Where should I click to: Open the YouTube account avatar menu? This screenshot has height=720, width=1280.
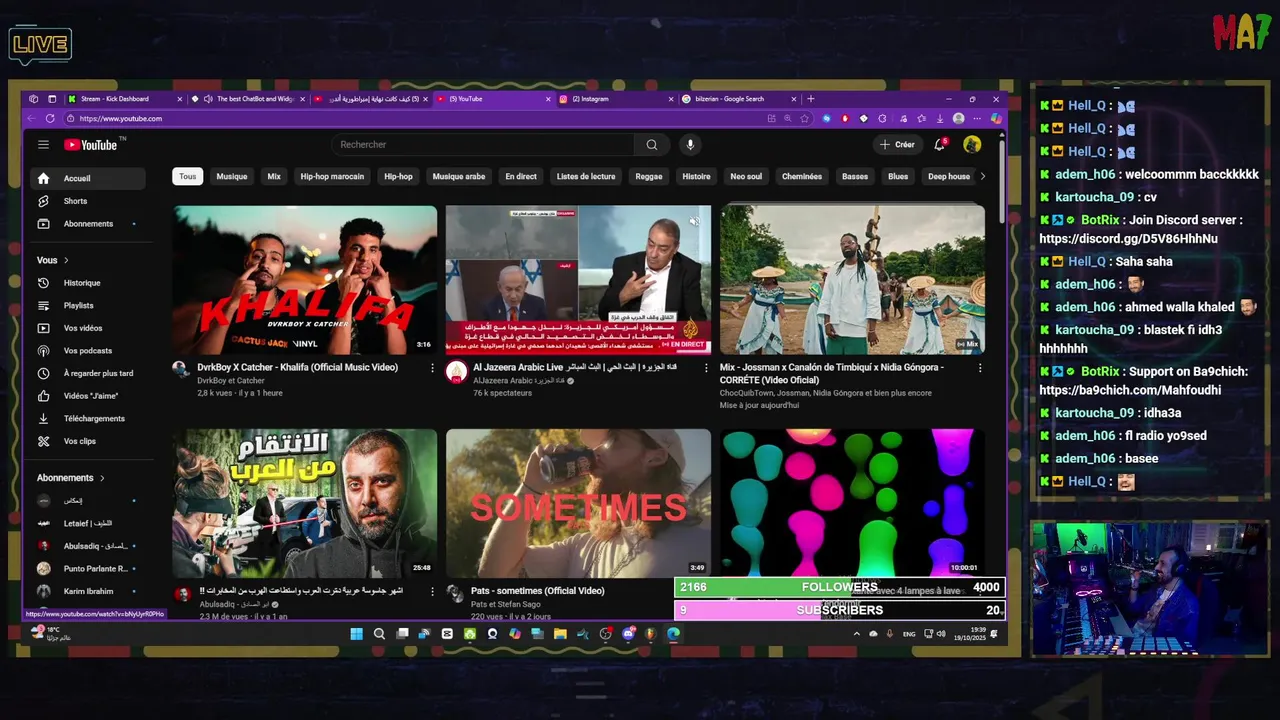pyautogui.click(x=972, y=145)
